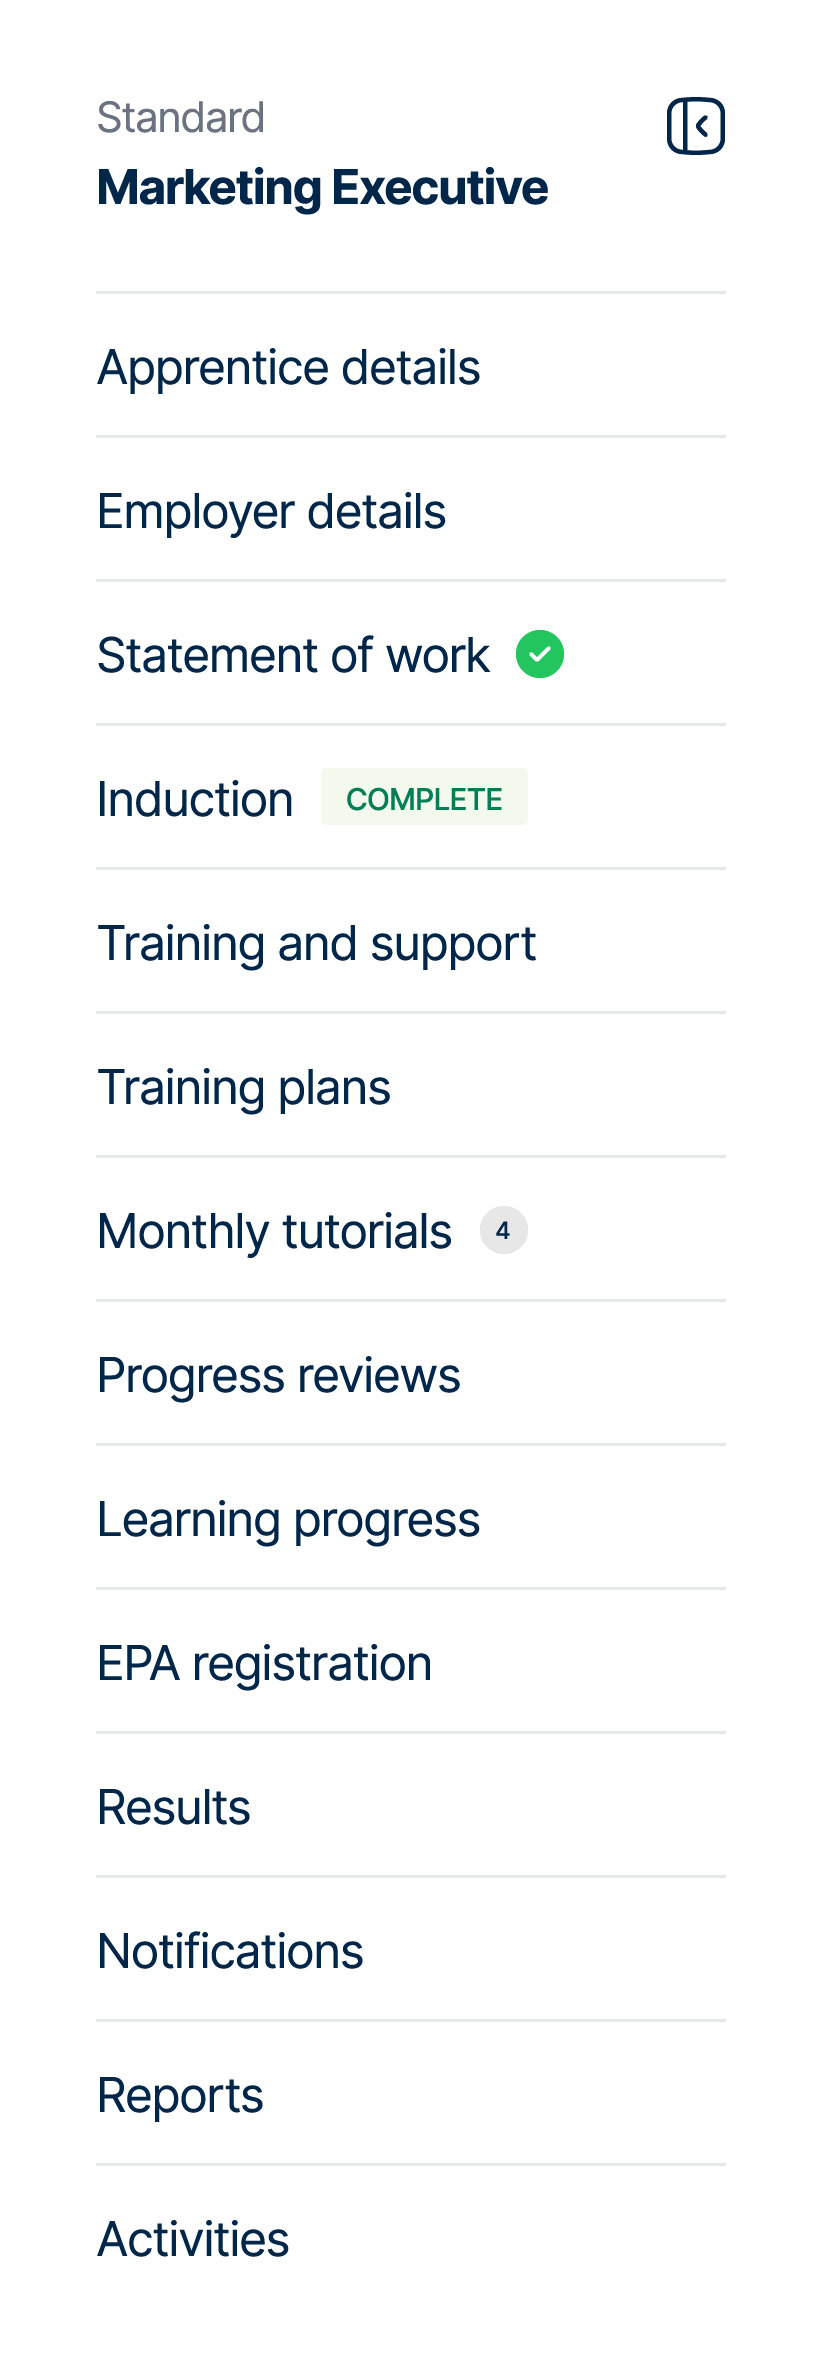Open Training and support
Viewport: 822px width, 2355px height.
coord(316,941)
